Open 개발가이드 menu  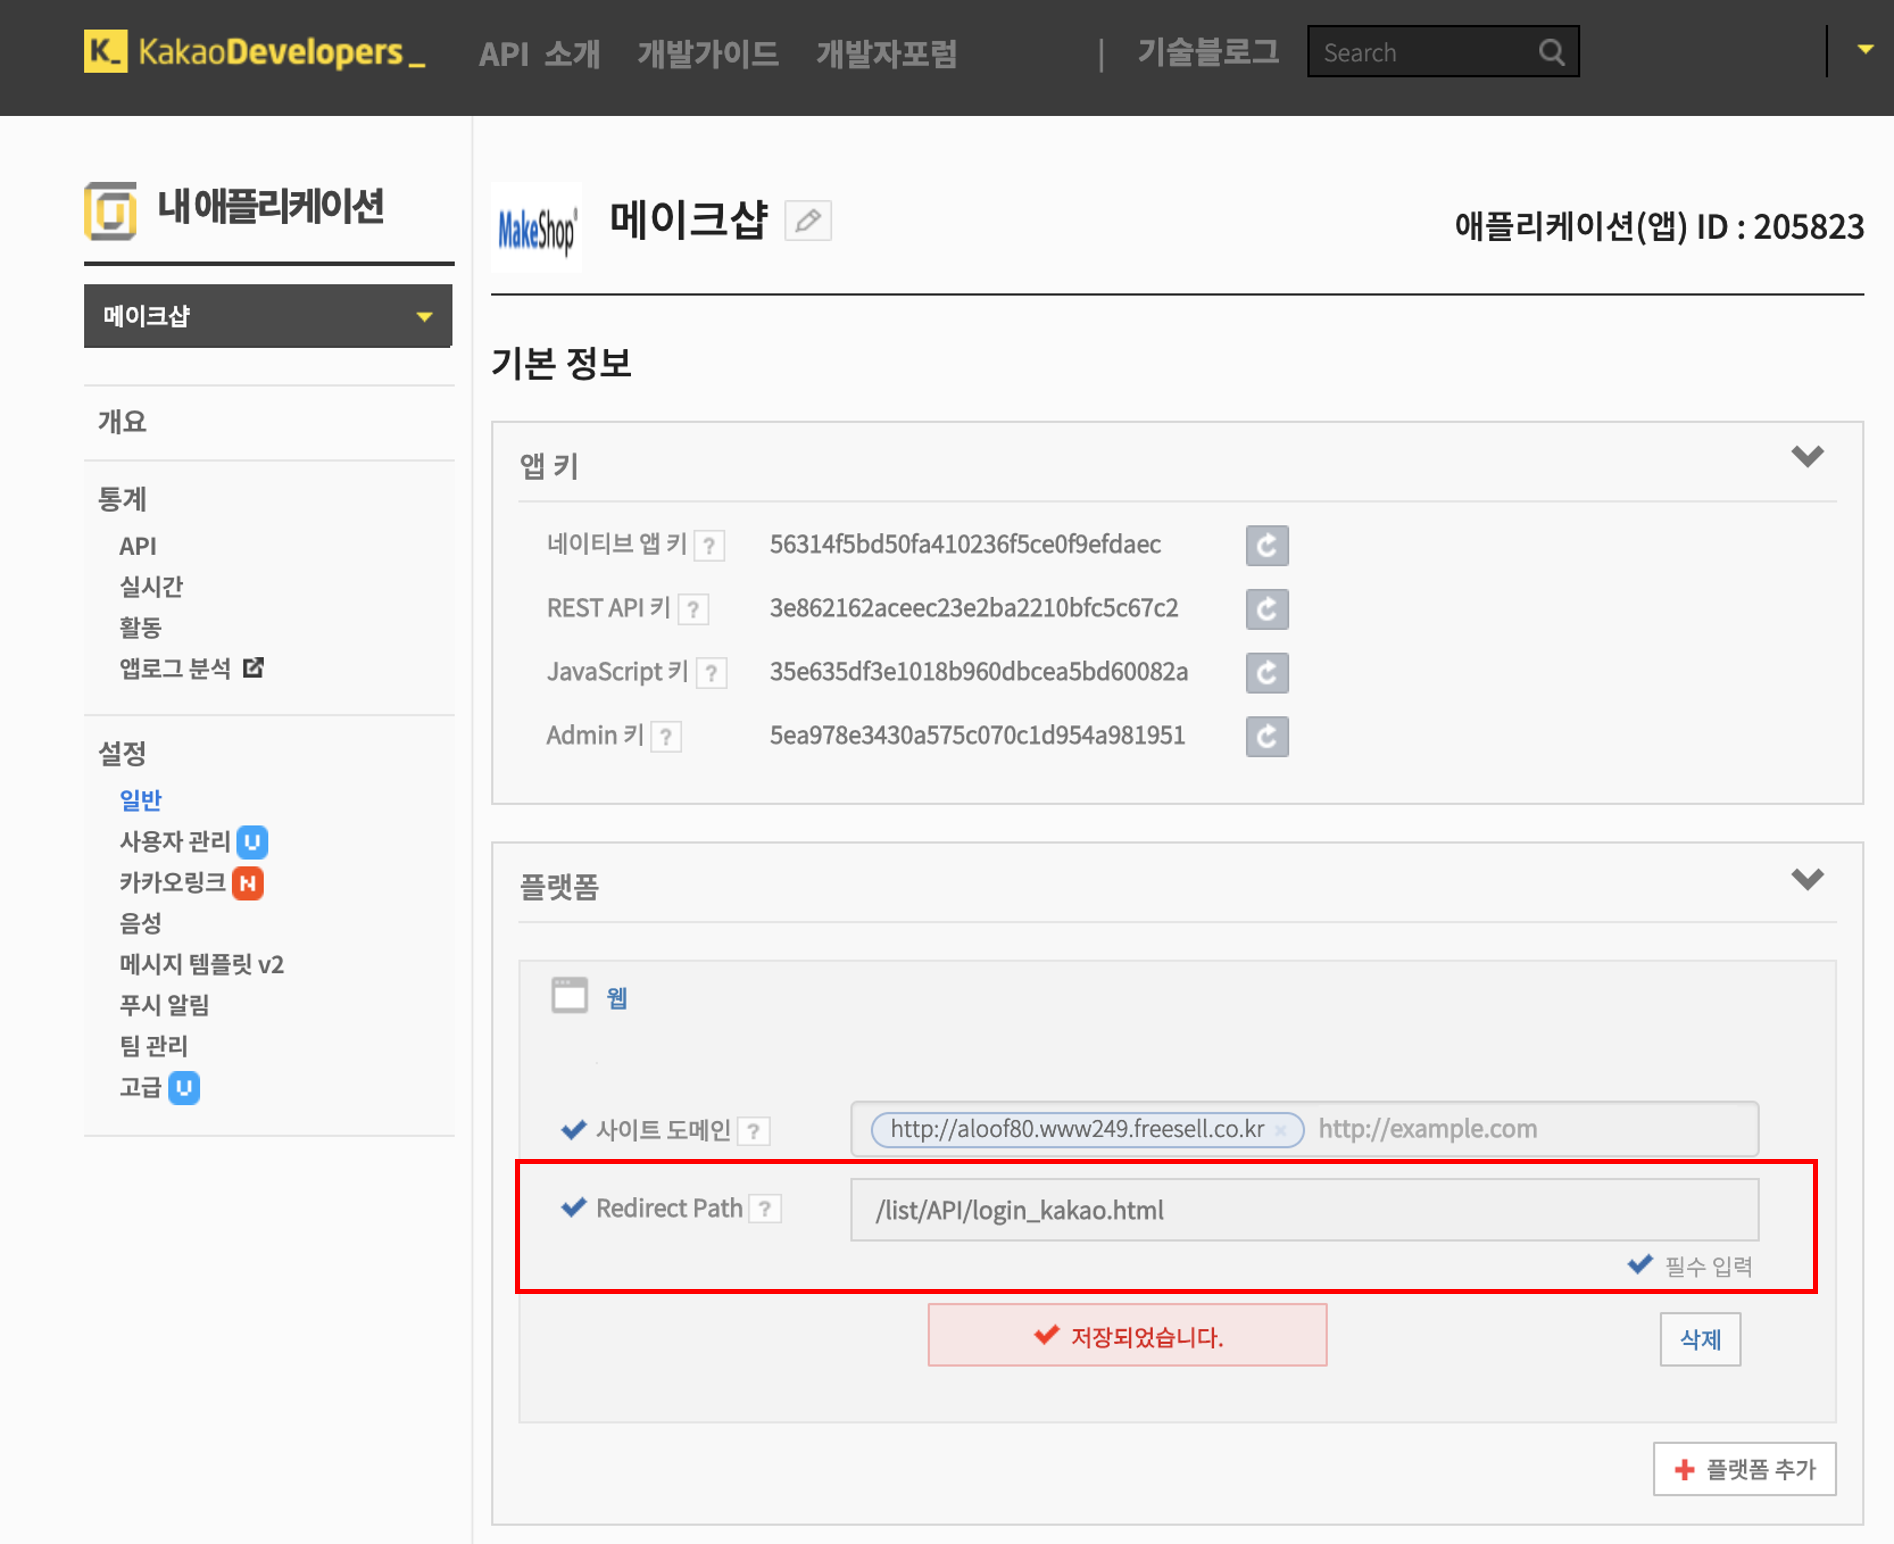pyautogui.click(x=707, y=53)
